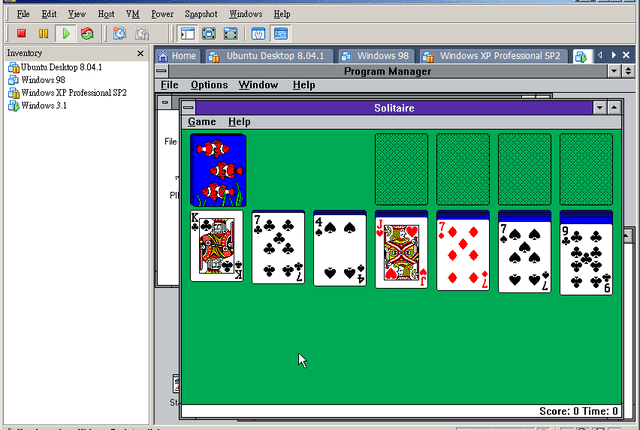
Task: Click the green Play power button
Action: (66, 33)
